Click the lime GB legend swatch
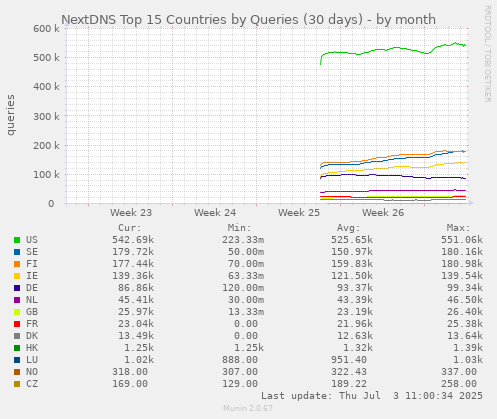Screen dimensions: 497x419 [17, 312]
